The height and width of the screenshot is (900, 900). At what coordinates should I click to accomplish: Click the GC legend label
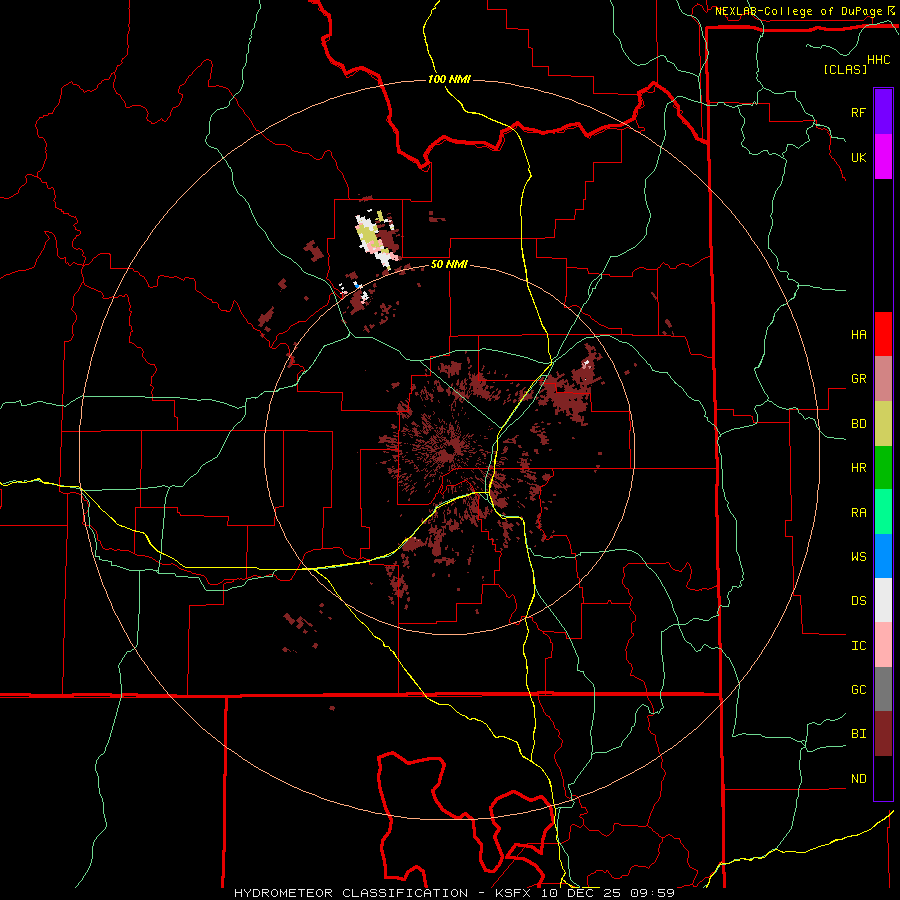858,690
